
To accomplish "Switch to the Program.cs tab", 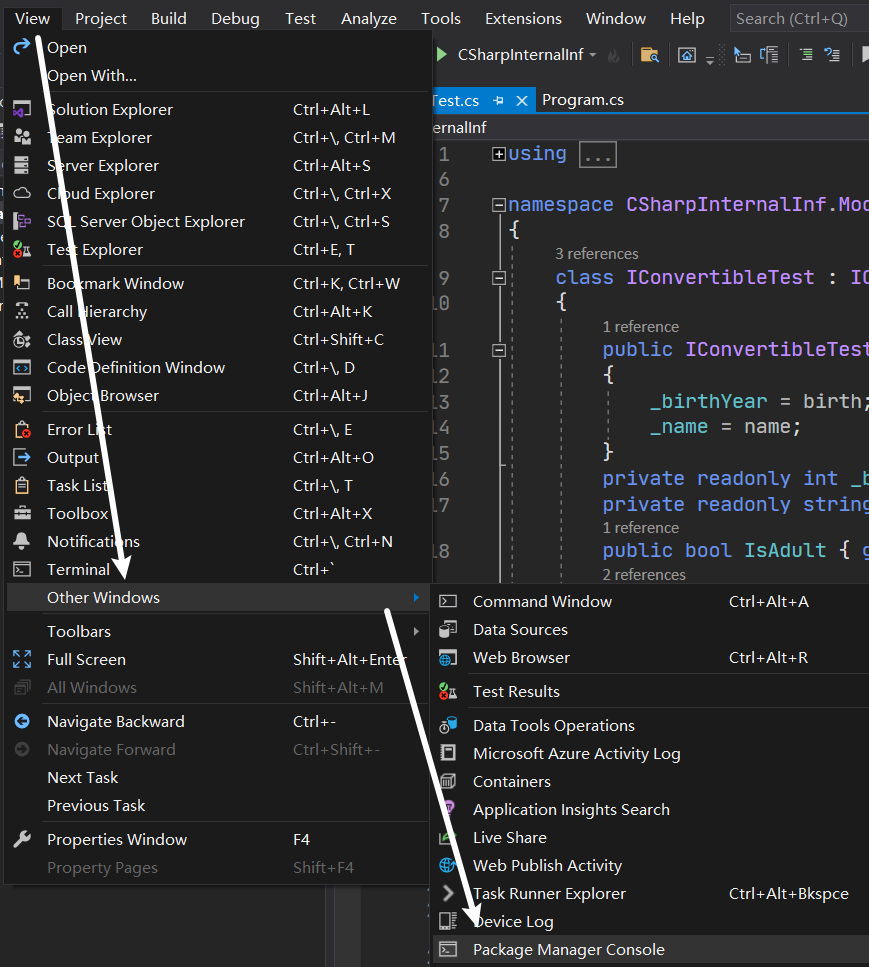I will point(583,100).
